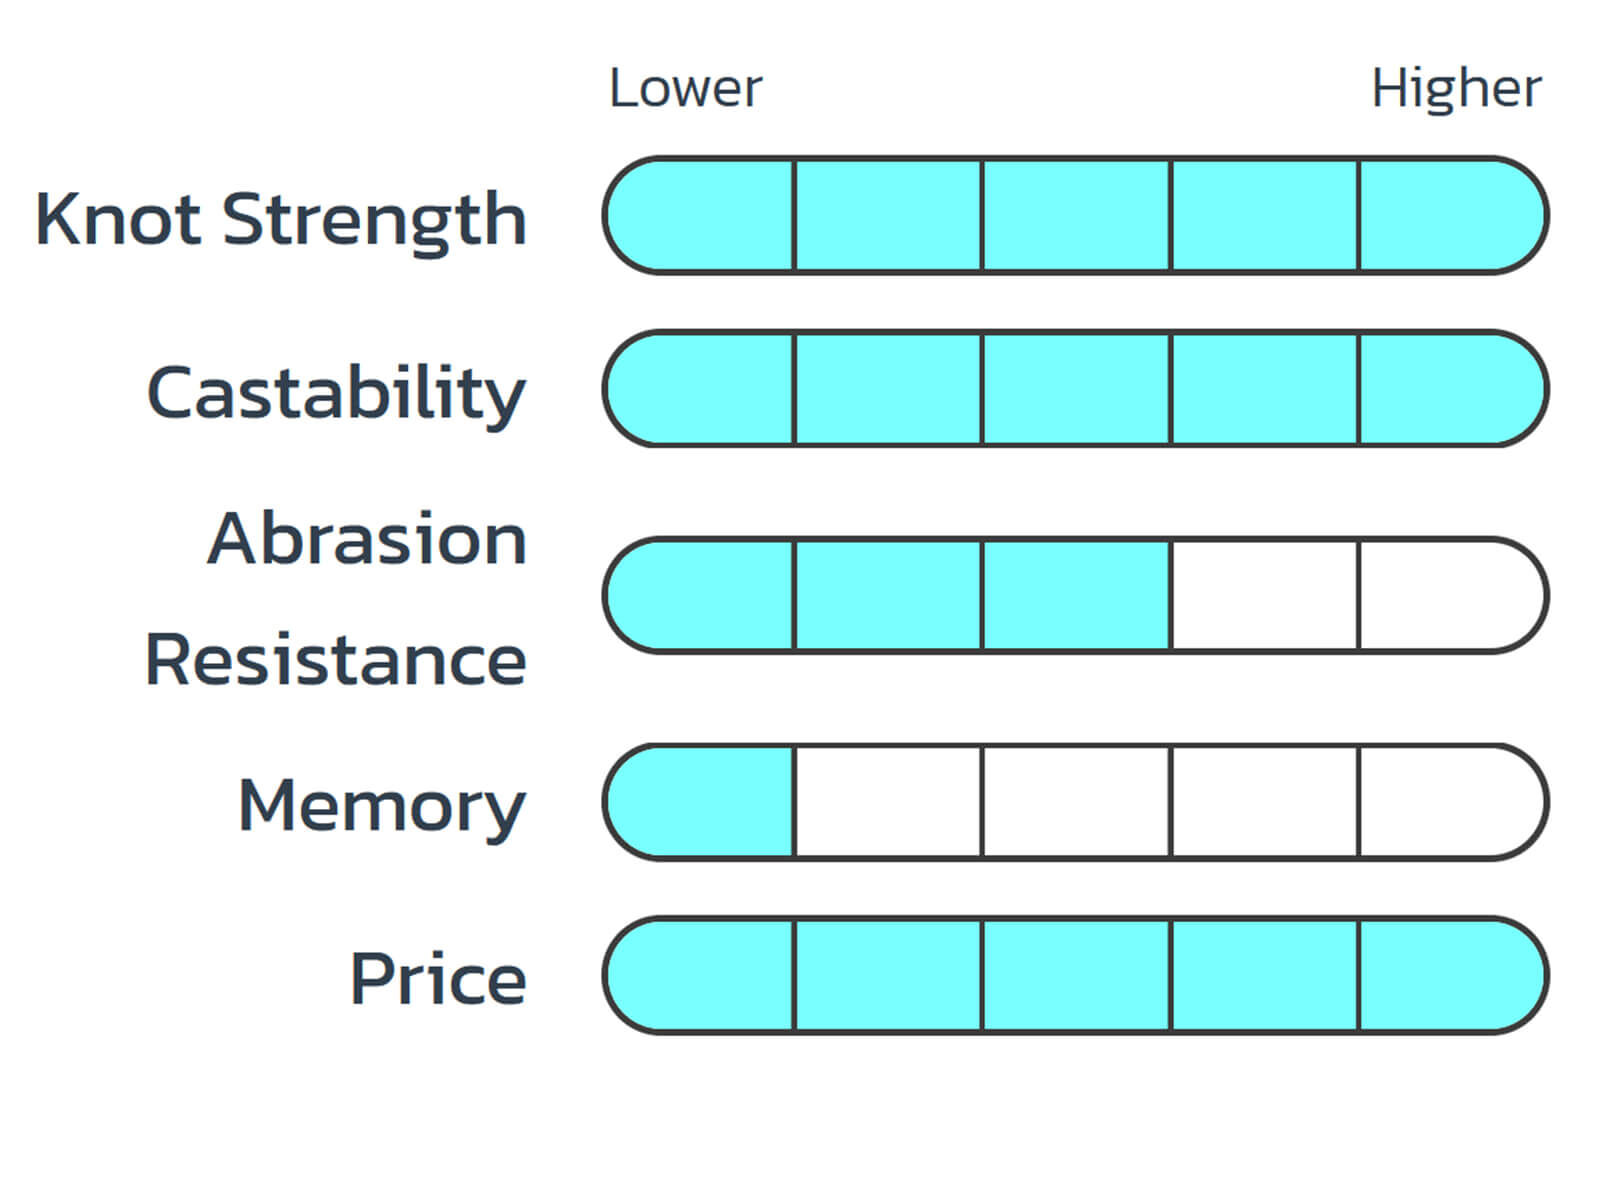The width and height of the screenshot is (1600, 1200).
Task: Click the rightmost segment of Price bar
Action: point(1450,975)
